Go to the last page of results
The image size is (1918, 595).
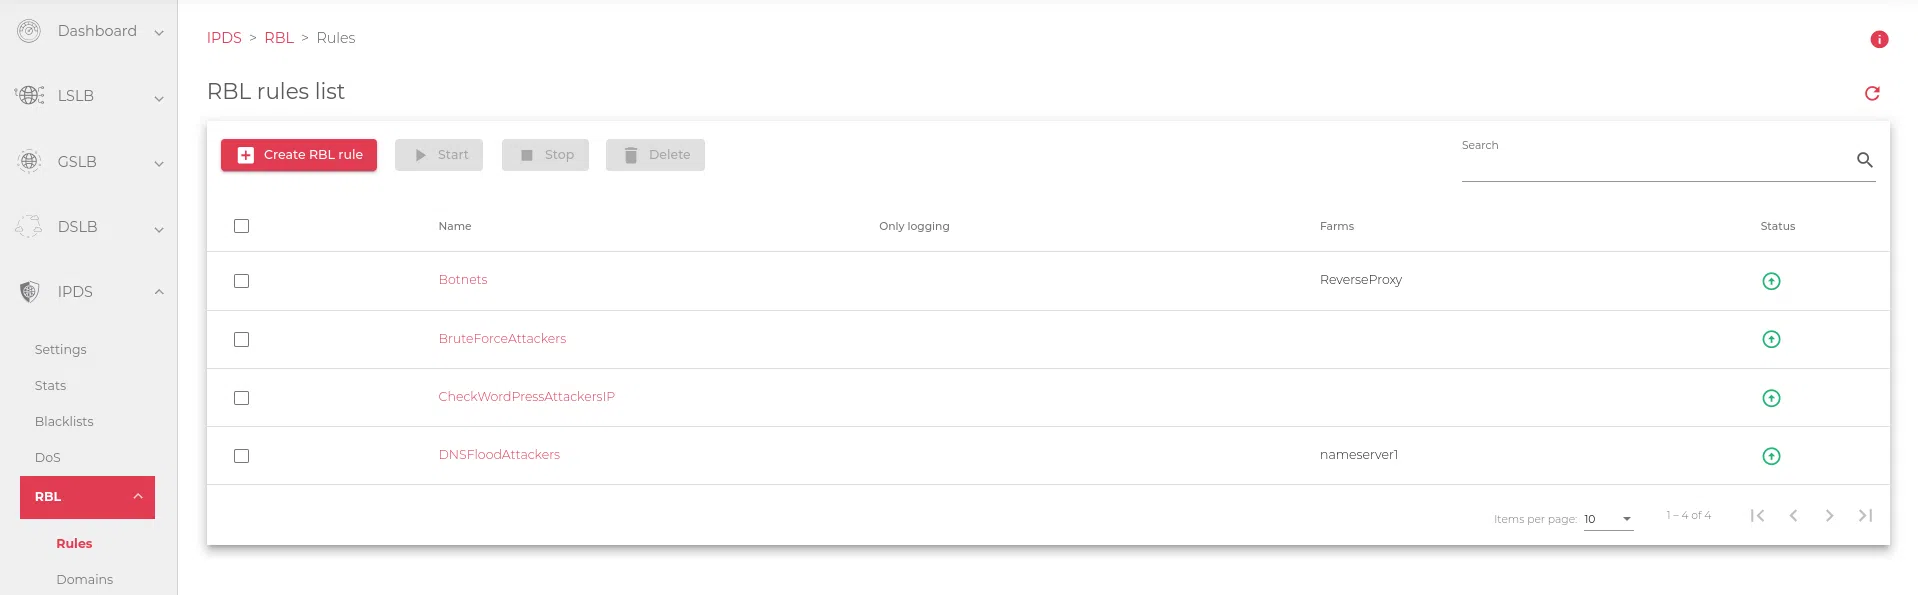coord(1865,516)
